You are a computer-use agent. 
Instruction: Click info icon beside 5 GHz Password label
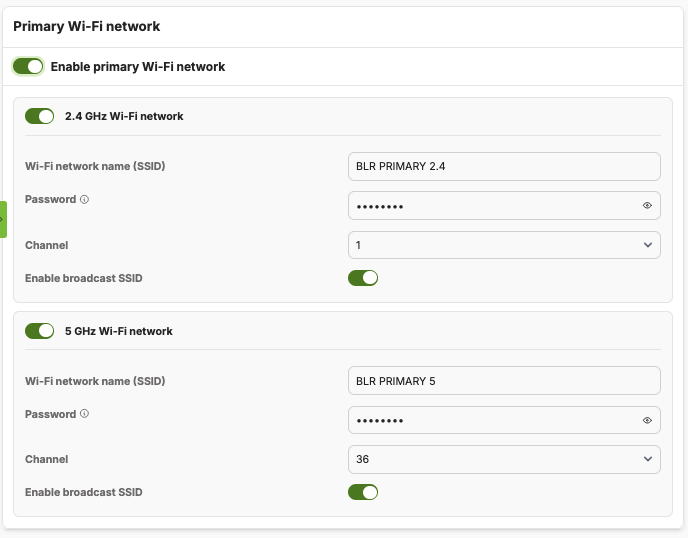tap(84, 413)
